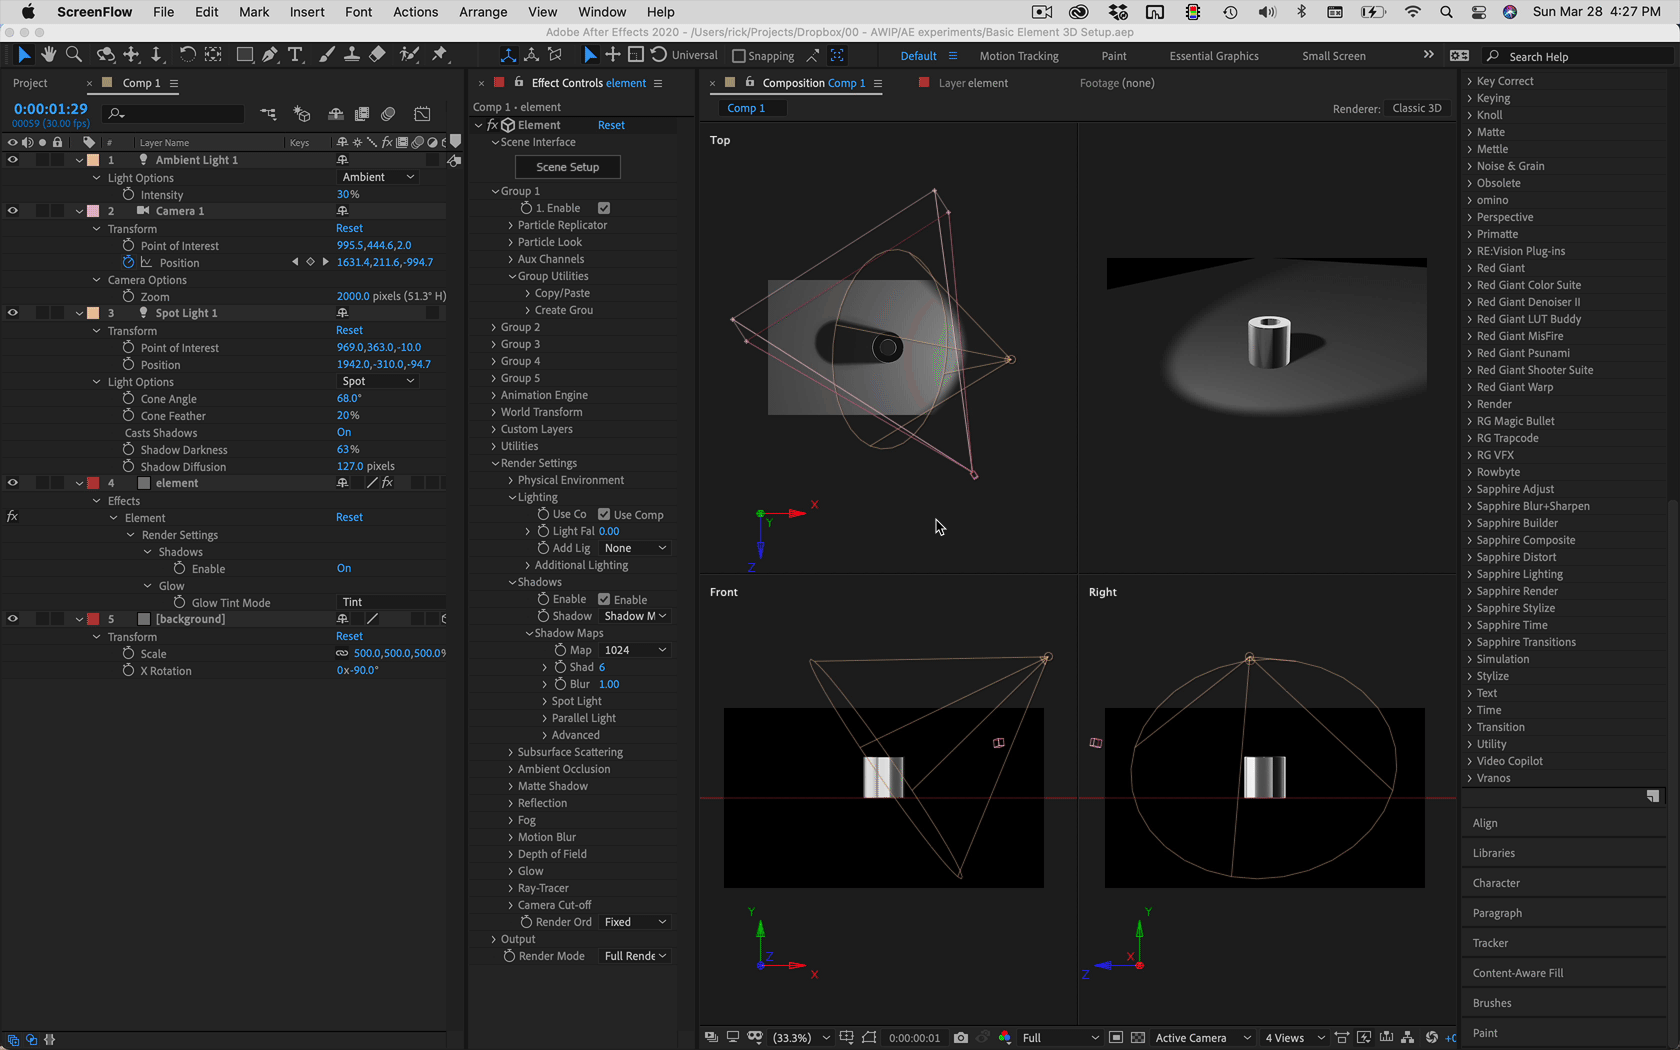Screen dimensions: 1680x1050
Task: Hide the [background] layer
Action: coord(13,619)
